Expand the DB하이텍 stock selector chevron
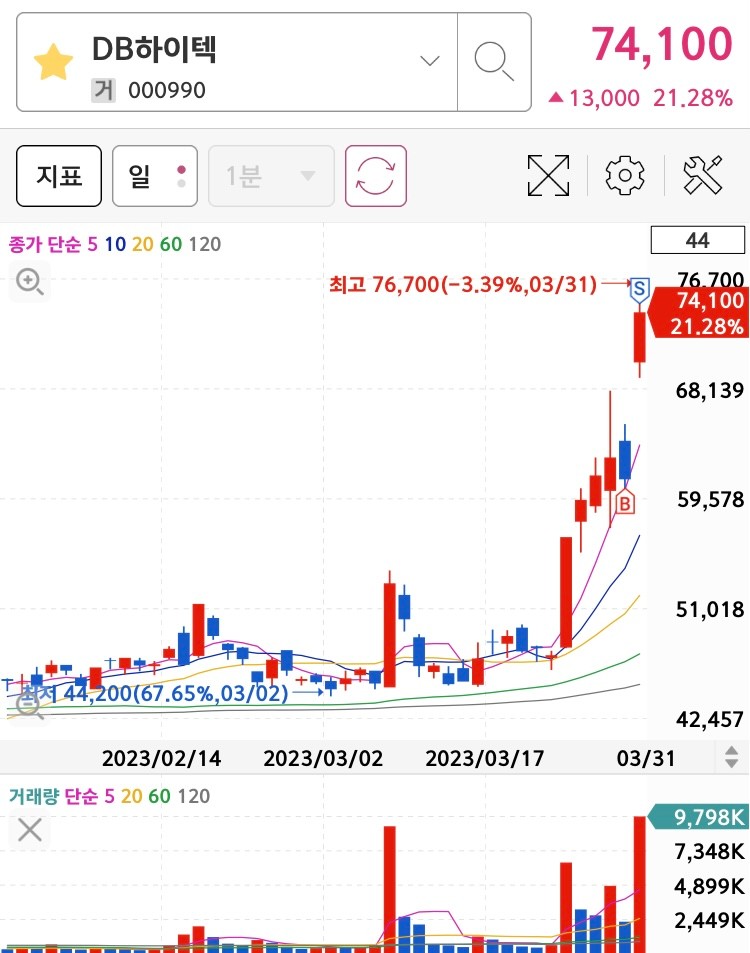 point(430,61)
